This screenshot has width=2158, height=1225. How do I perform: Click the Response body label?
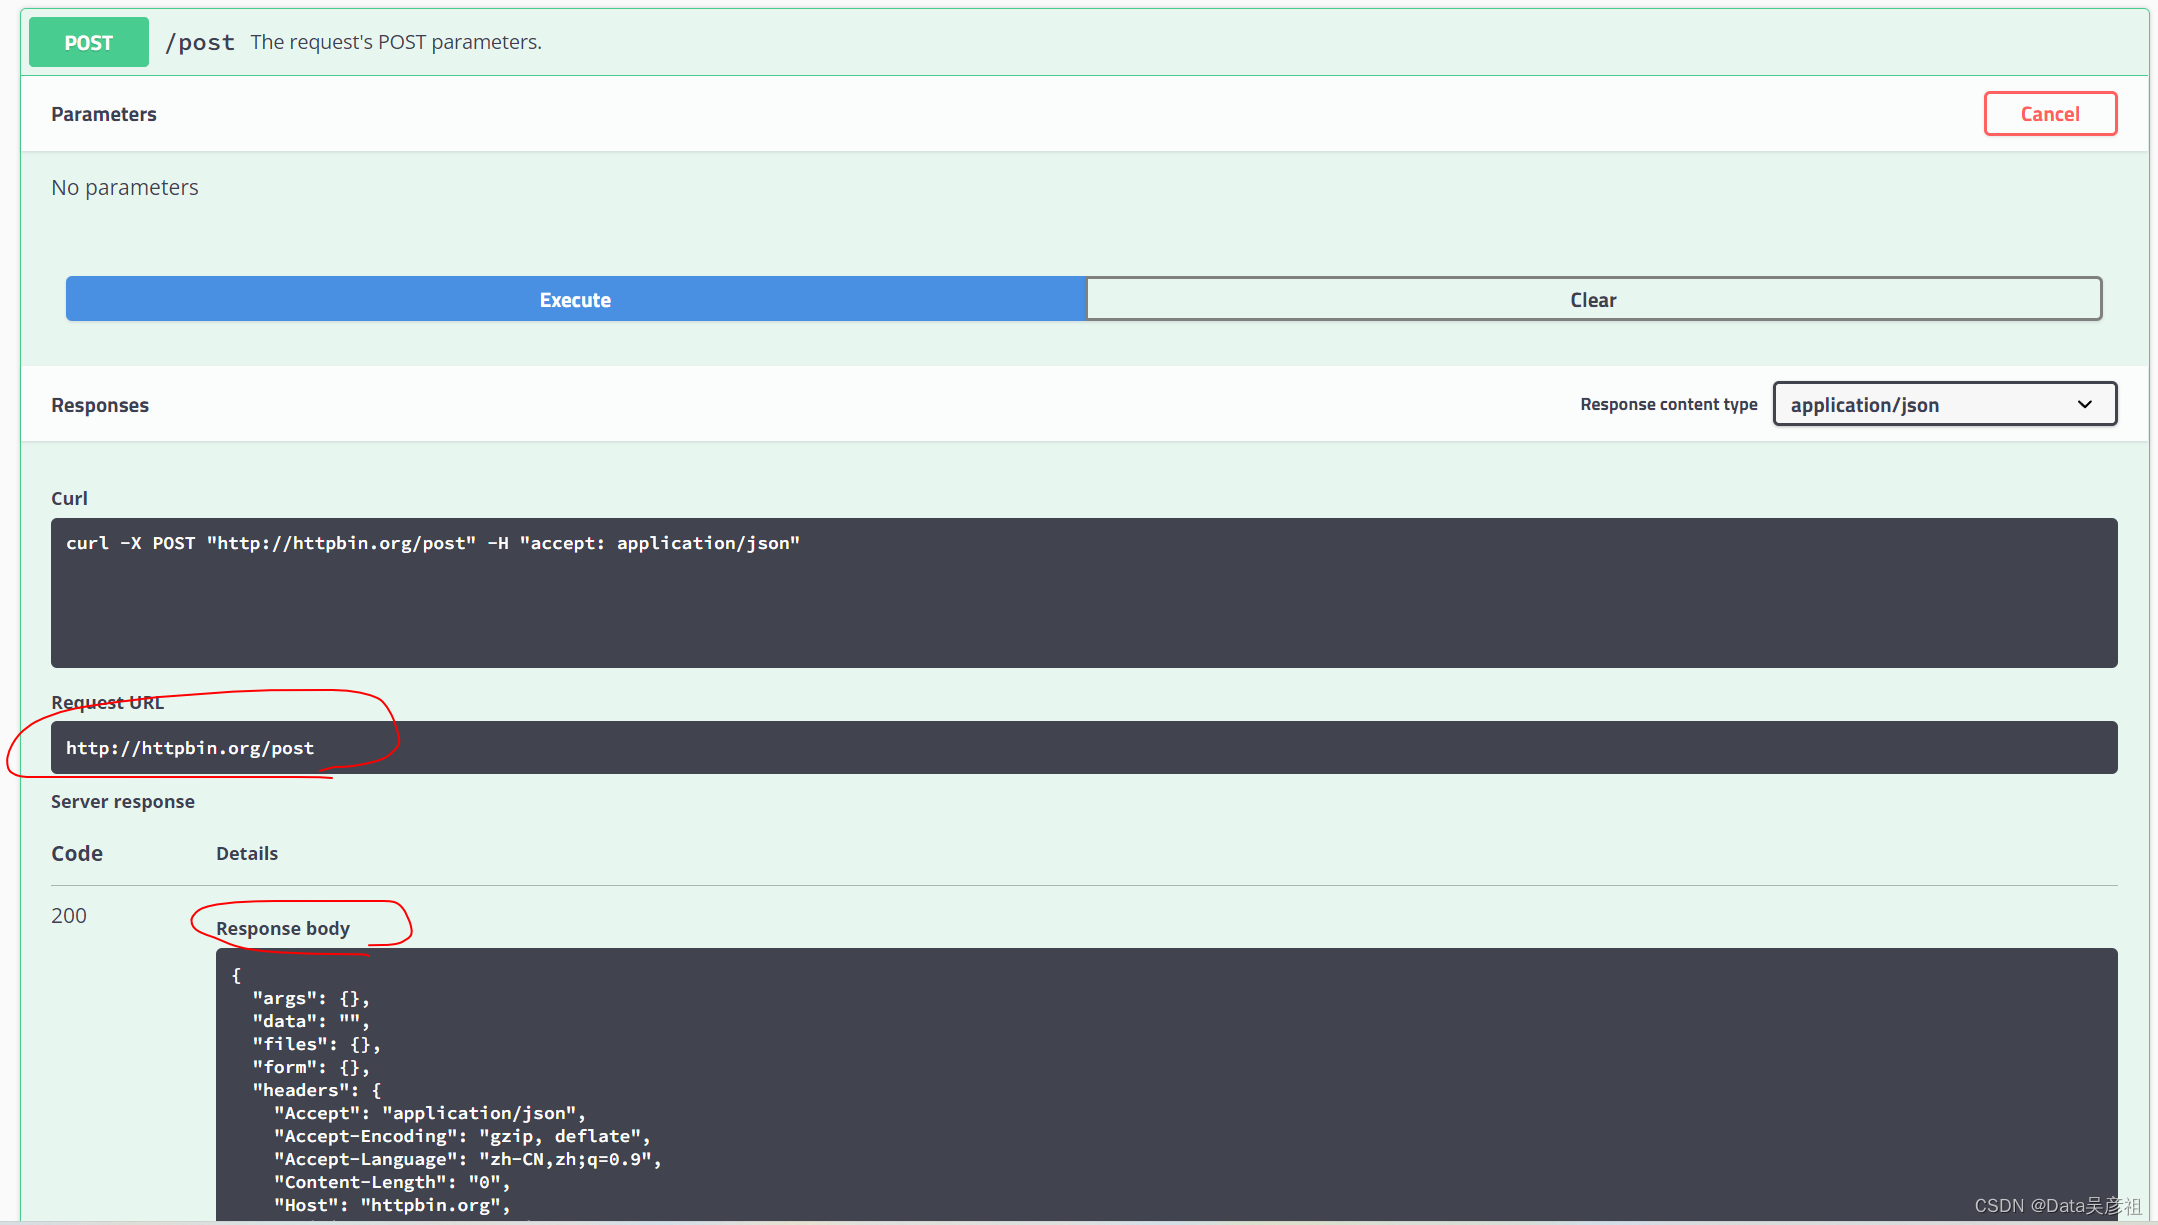[x=283, y=928]
